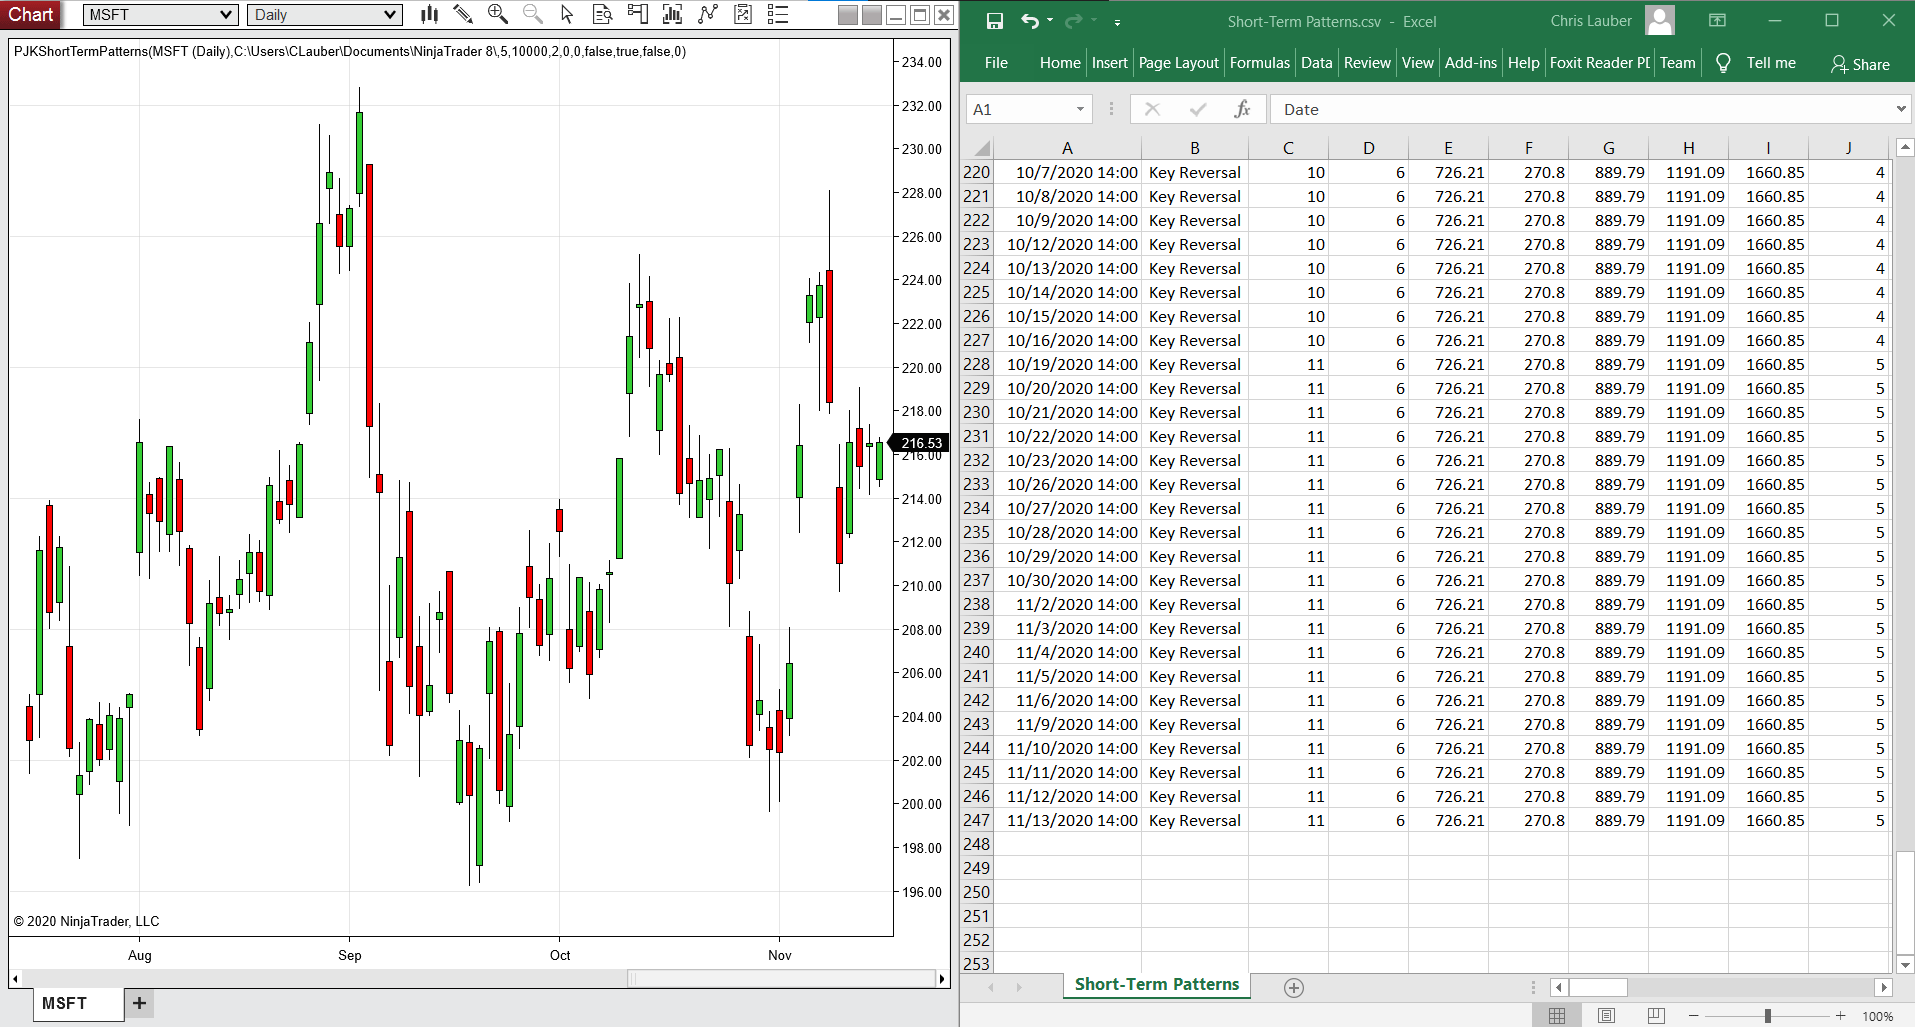The height and width of the screenshot is (1027, 1915).
Task: Add a new sheet with the plus icon
Action: 1293,988
